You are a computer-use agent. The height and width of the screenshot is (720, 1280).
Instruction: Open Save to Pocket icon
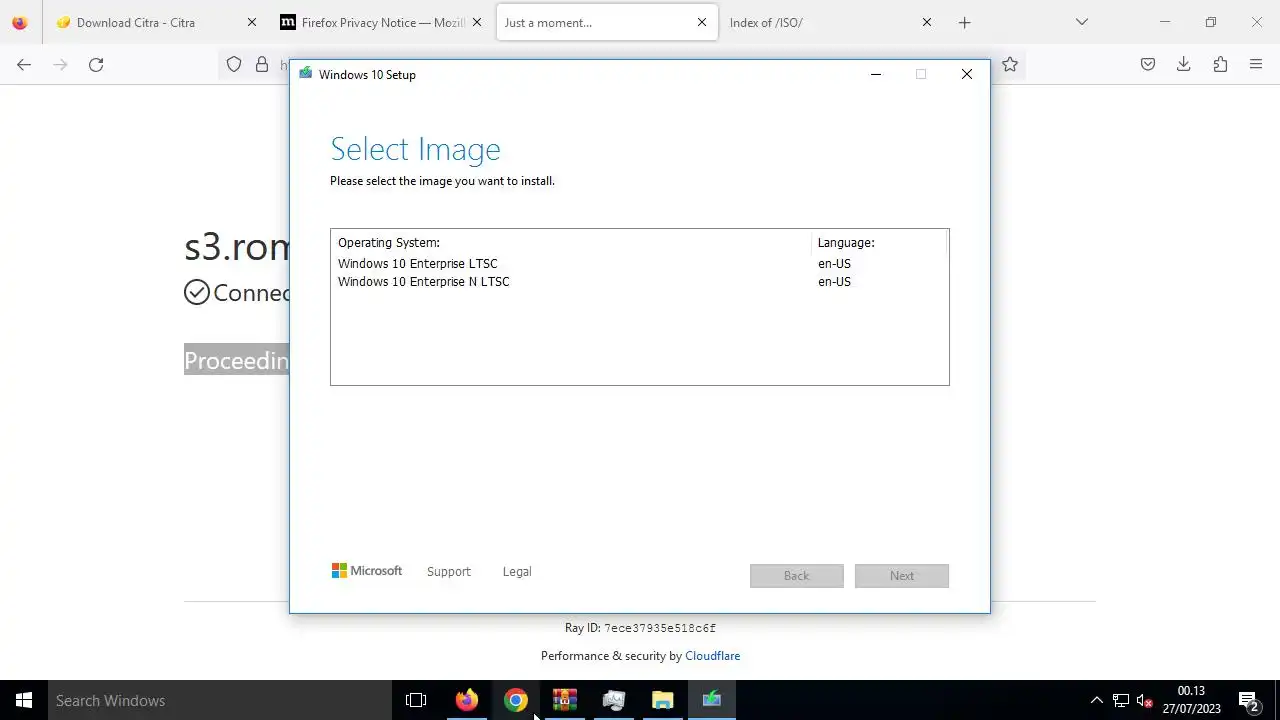(1148, 65)
